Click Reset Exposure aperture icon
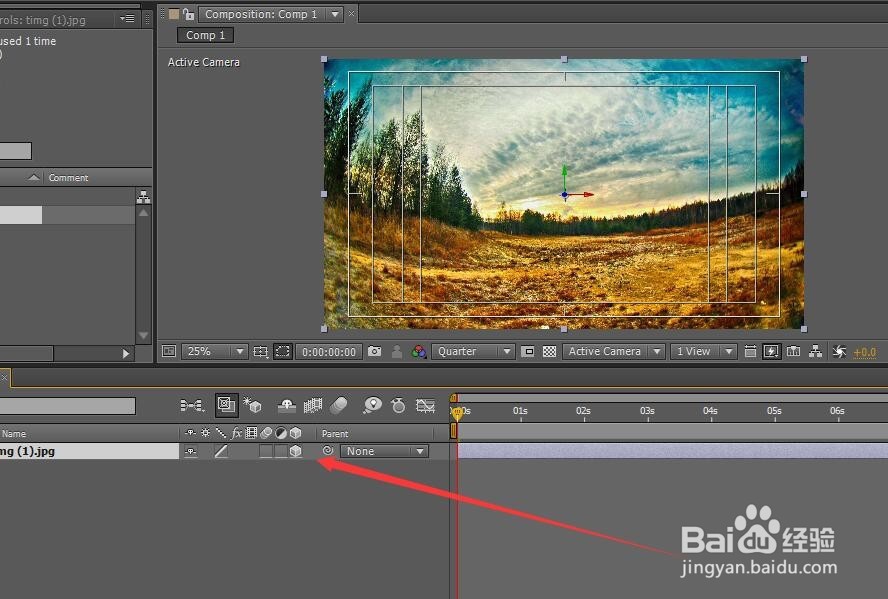This screenshot has height=599, width=888. click(839, 352)
